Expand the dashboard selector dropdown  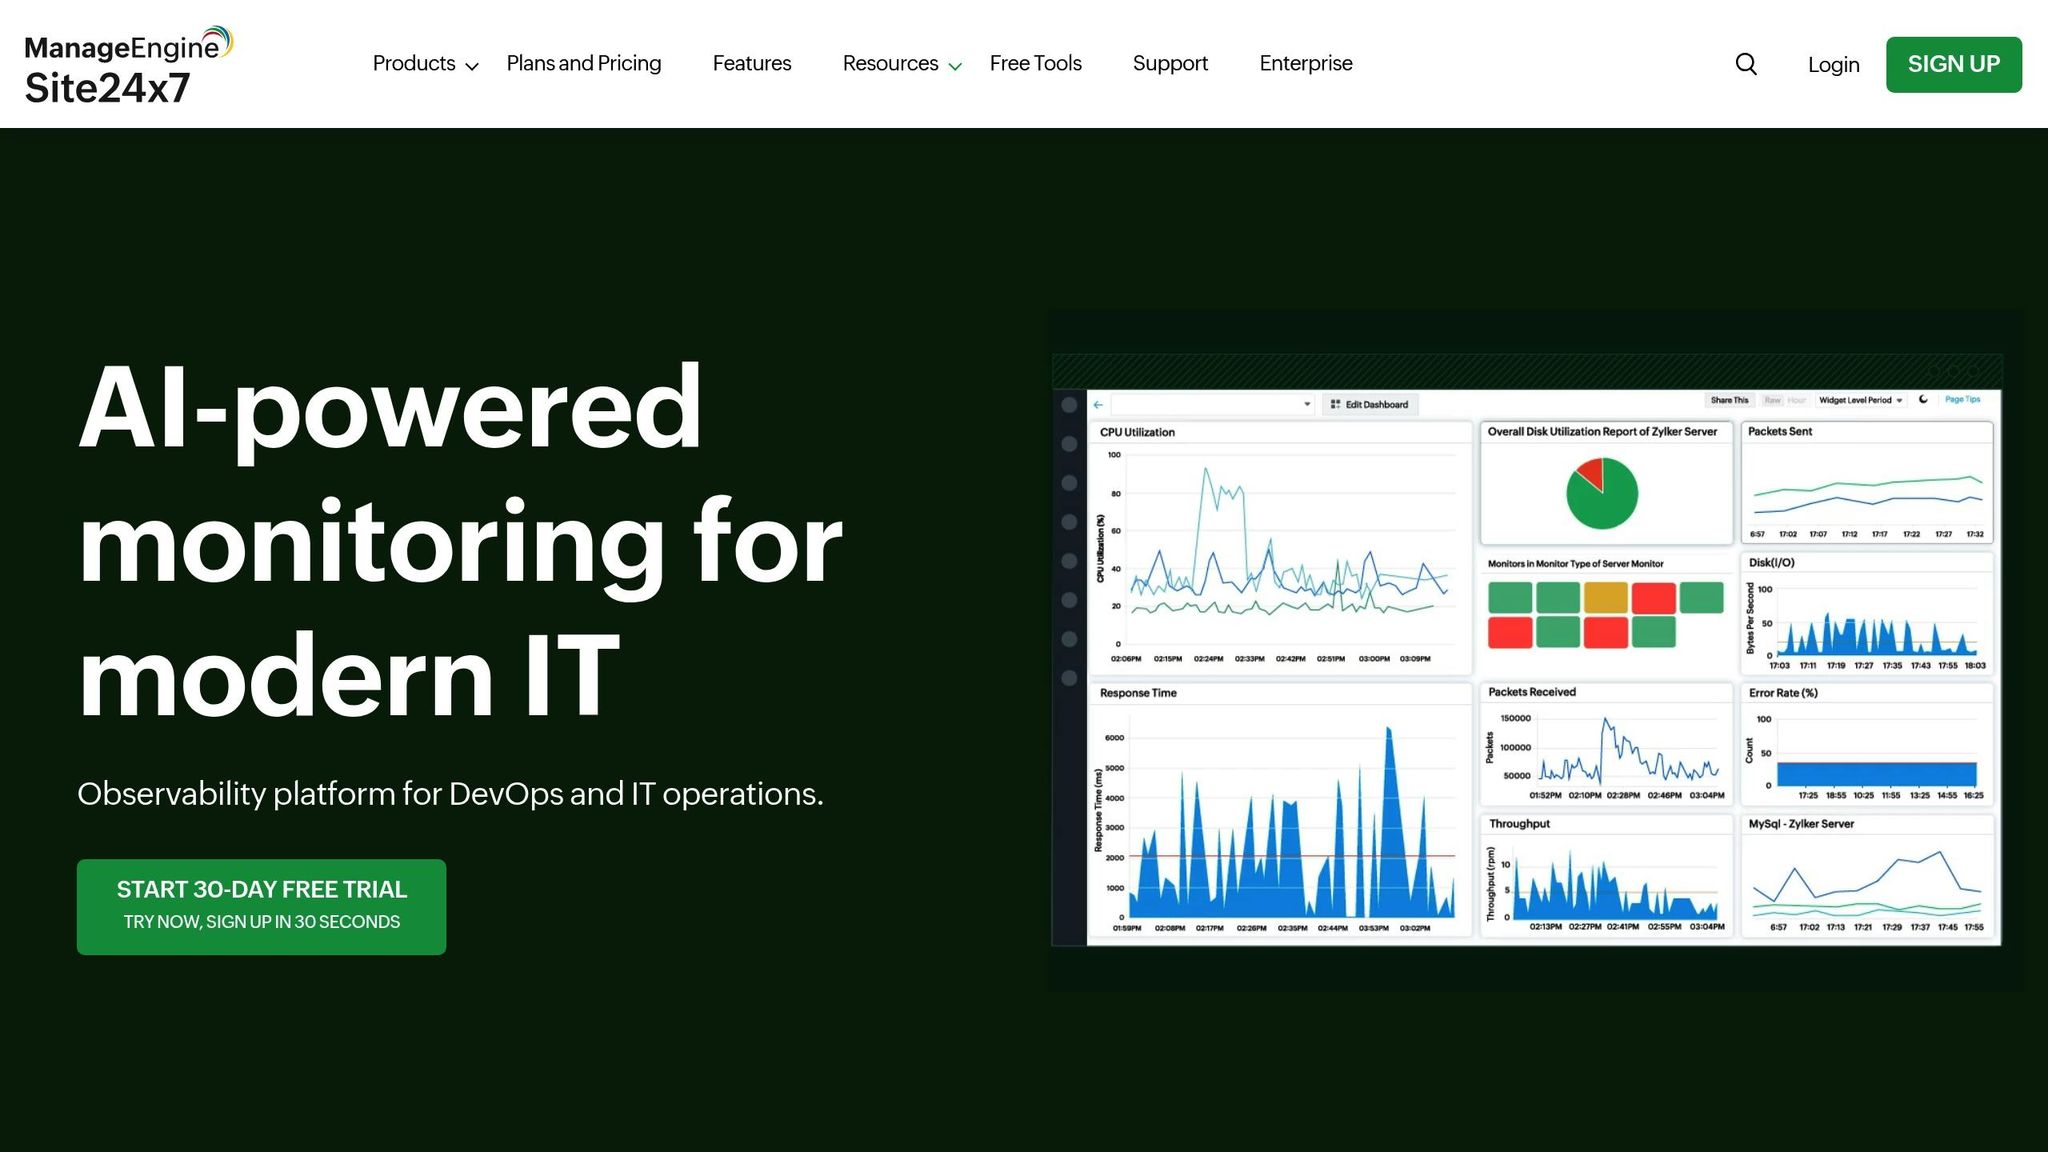click(x=1306, y=404)
